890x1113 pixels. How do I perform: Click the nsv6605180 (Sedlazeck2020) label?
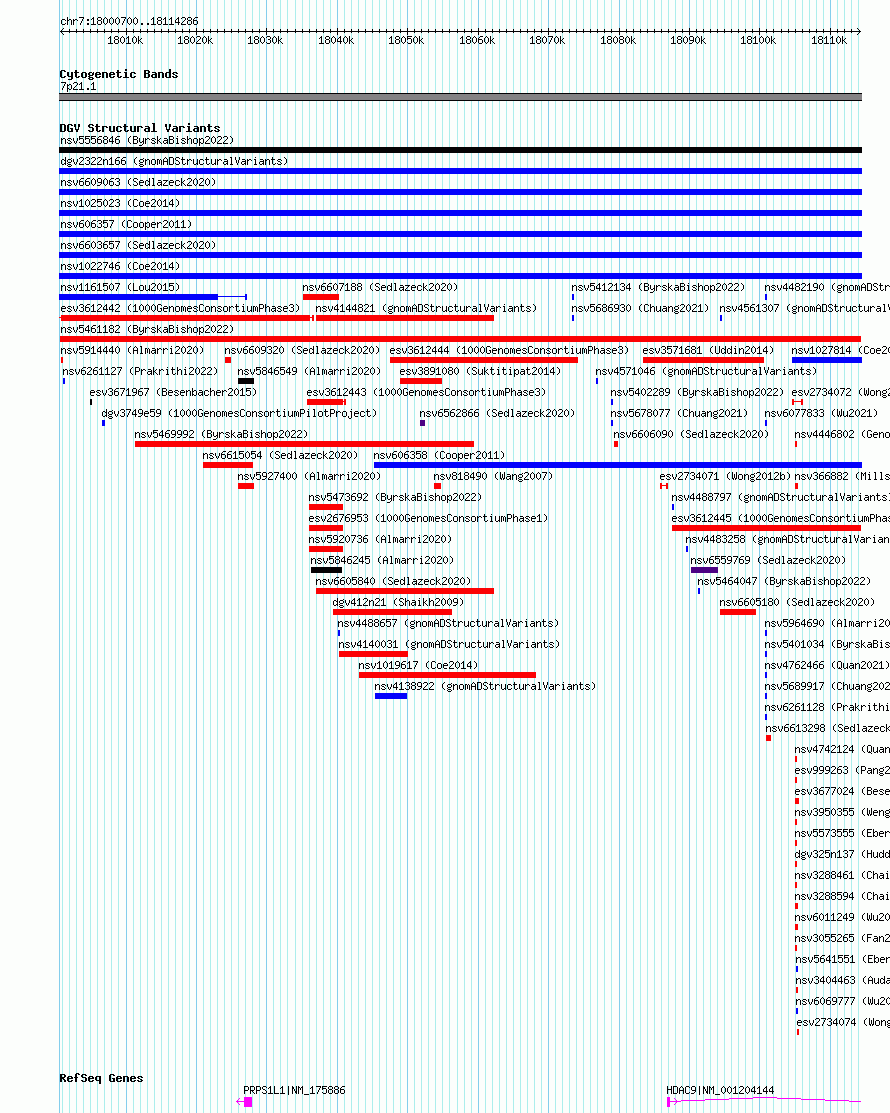pyautogui.click(x=798, y=603)
